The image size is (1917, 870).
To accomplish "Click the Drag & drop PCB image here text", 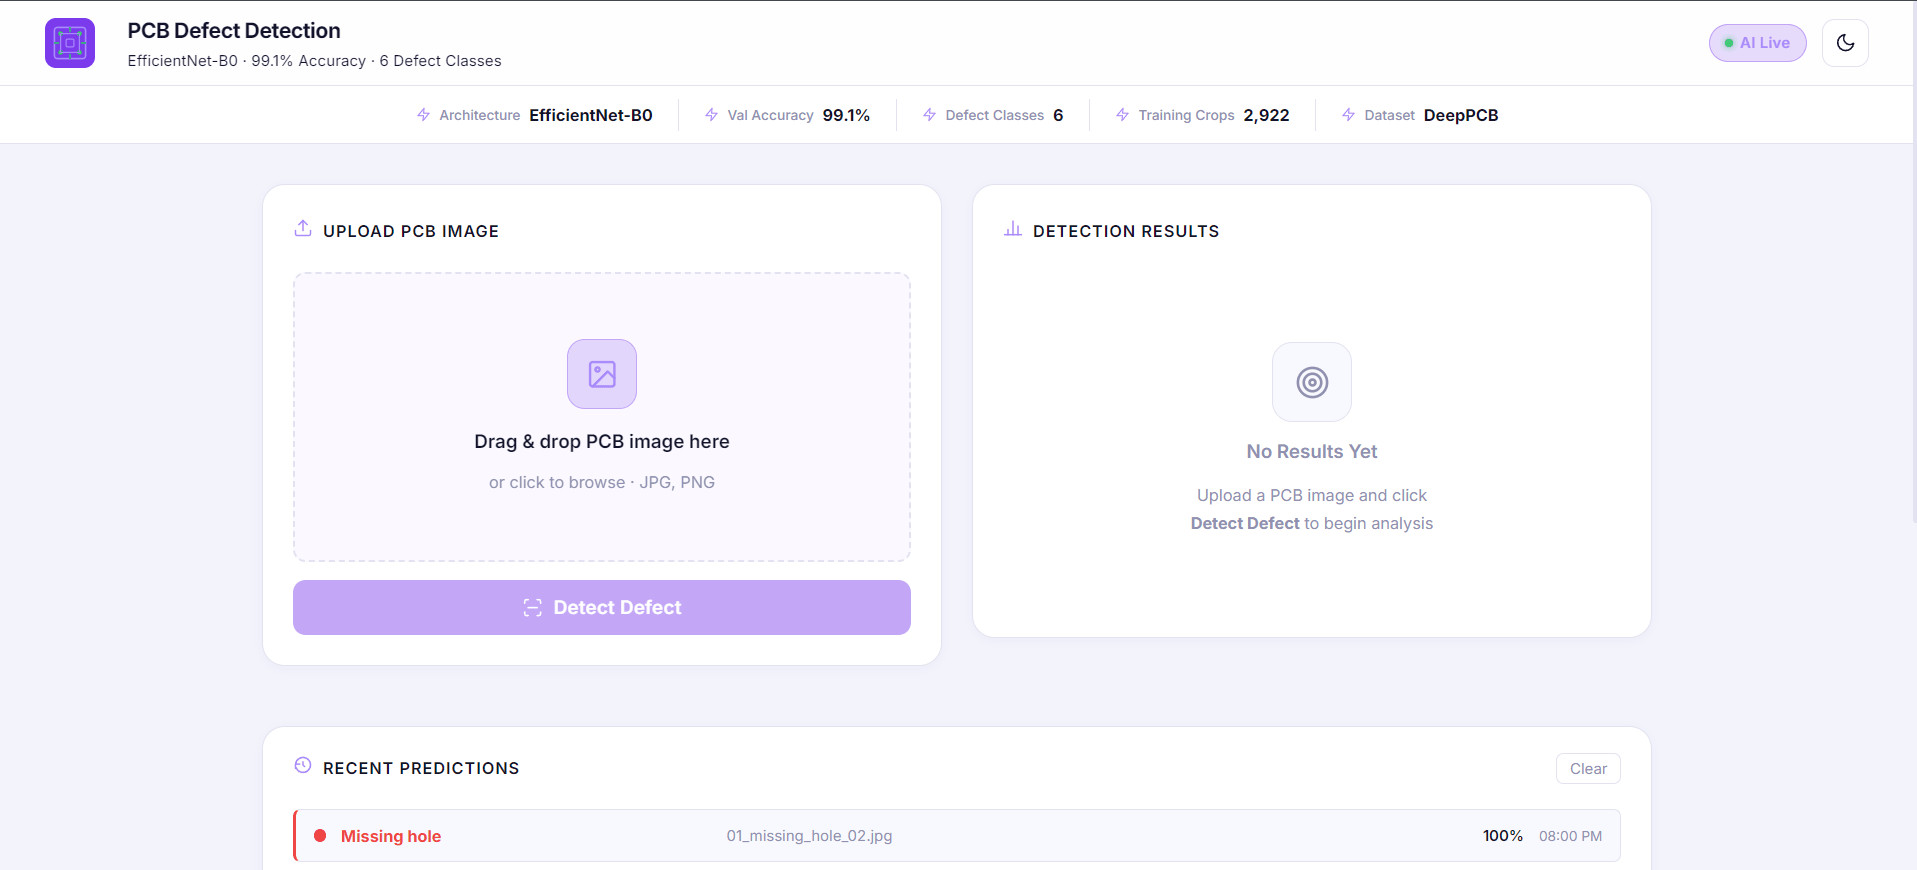I will point(602,442).
